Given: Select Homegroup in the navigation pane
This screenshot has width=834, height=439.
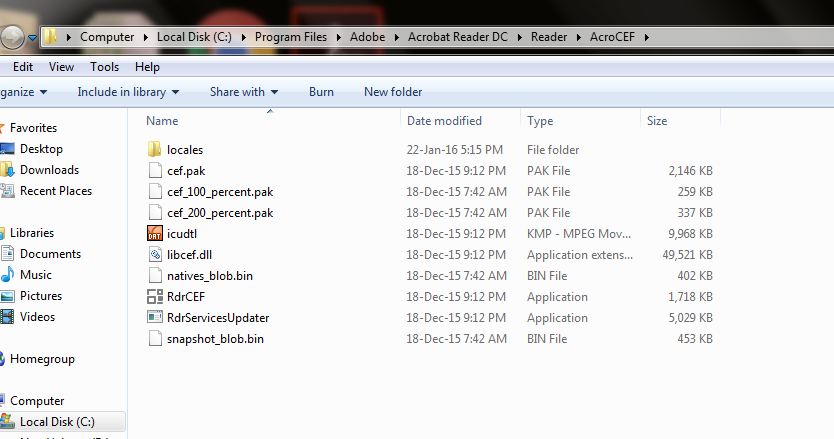Looking at the screenshot, I should click(x=42, y=359).
